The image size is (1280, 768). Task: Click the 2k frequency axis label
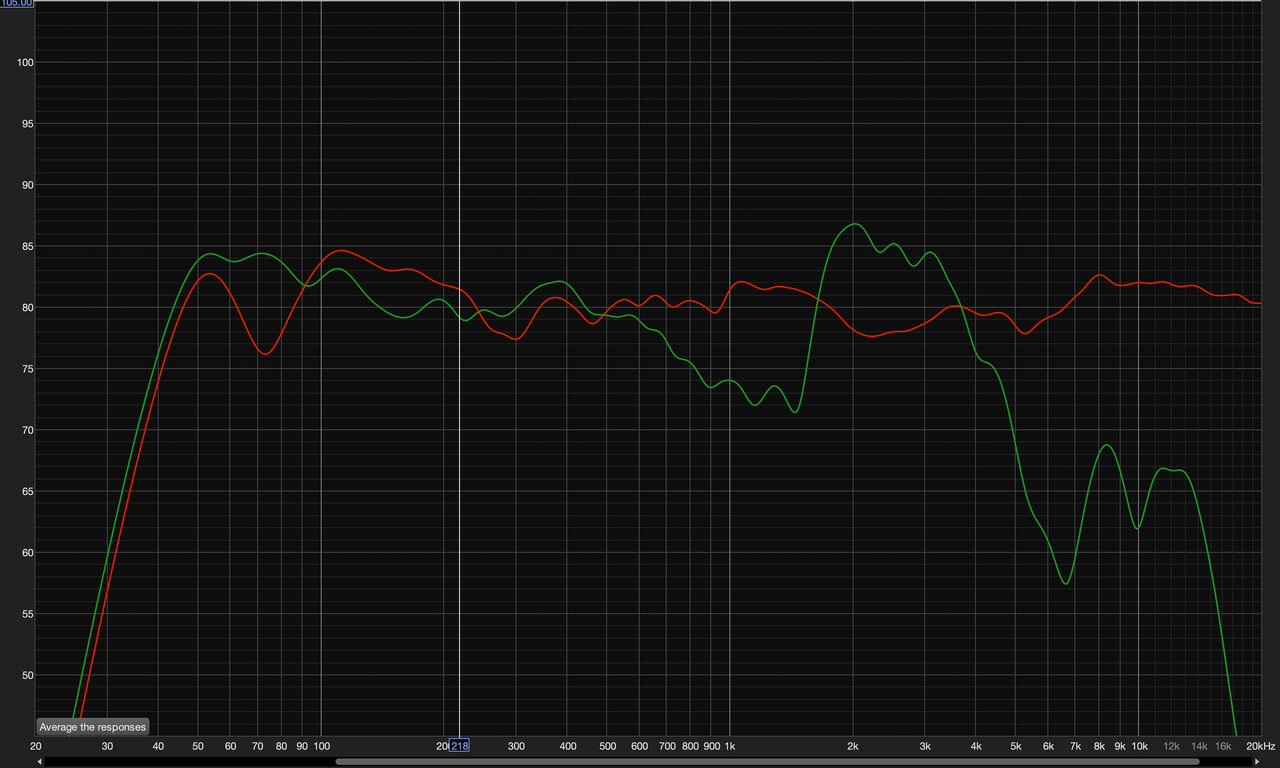pyautogui.click(x=853, y=746)
